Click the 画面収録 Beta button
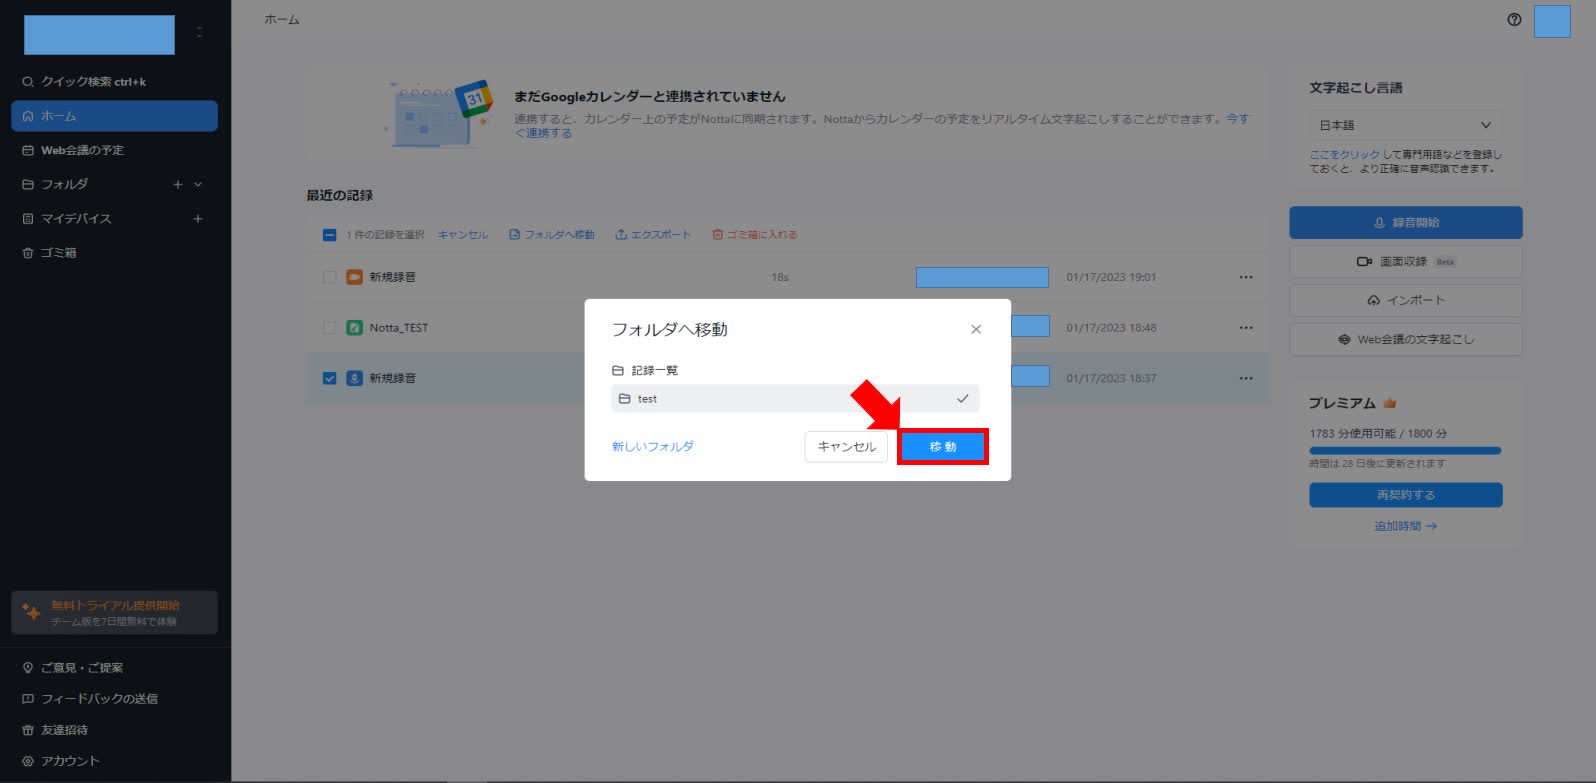Viewport: 1596px width, 783px height. click(1405, 261)
